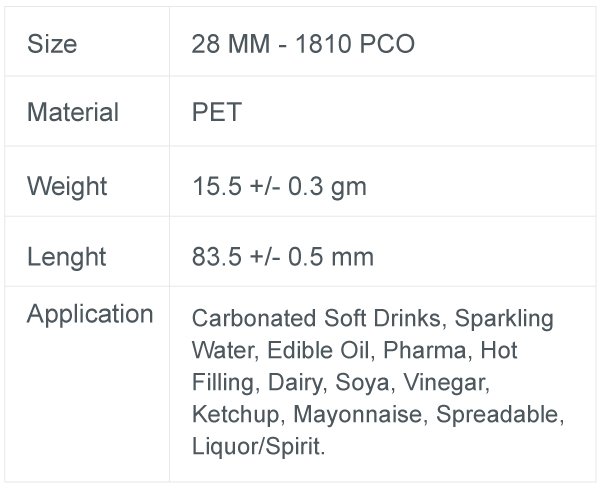This screenshot has height=500, width=600.
Task: Click the Lenght label cell
Action: click(x=87, y=251)
